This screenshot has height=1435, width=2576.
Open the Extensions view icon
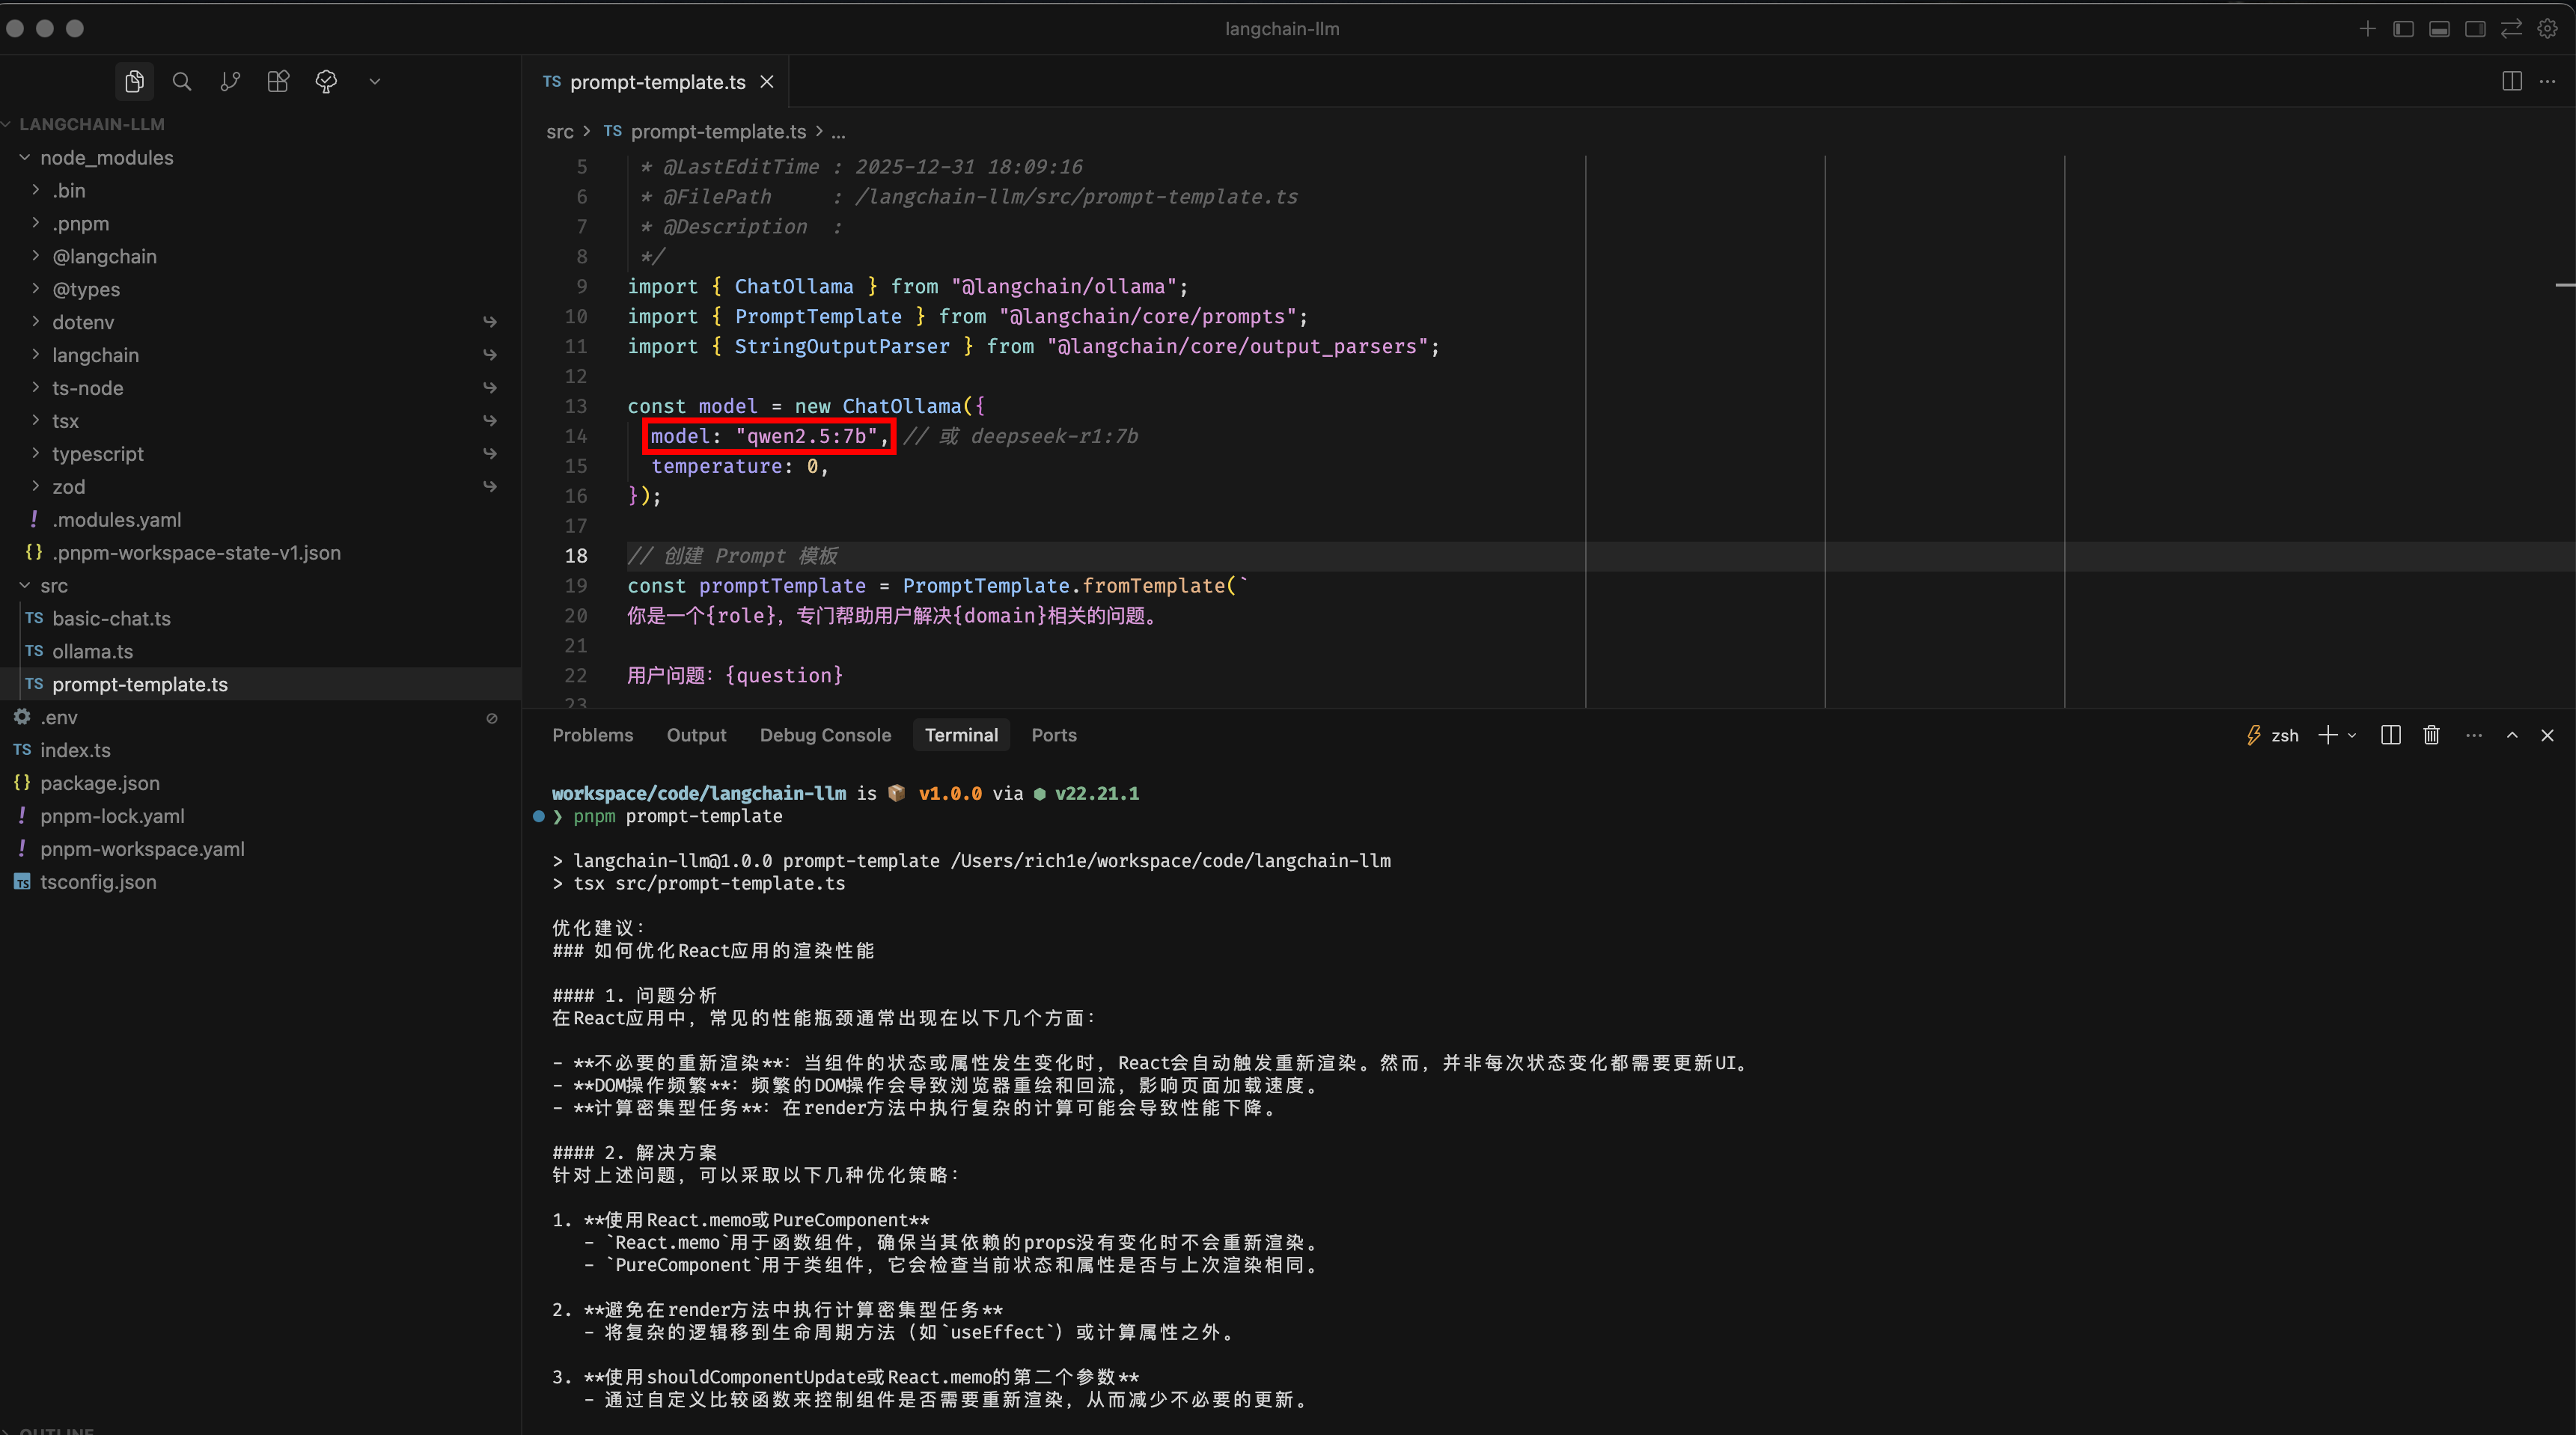278,81
